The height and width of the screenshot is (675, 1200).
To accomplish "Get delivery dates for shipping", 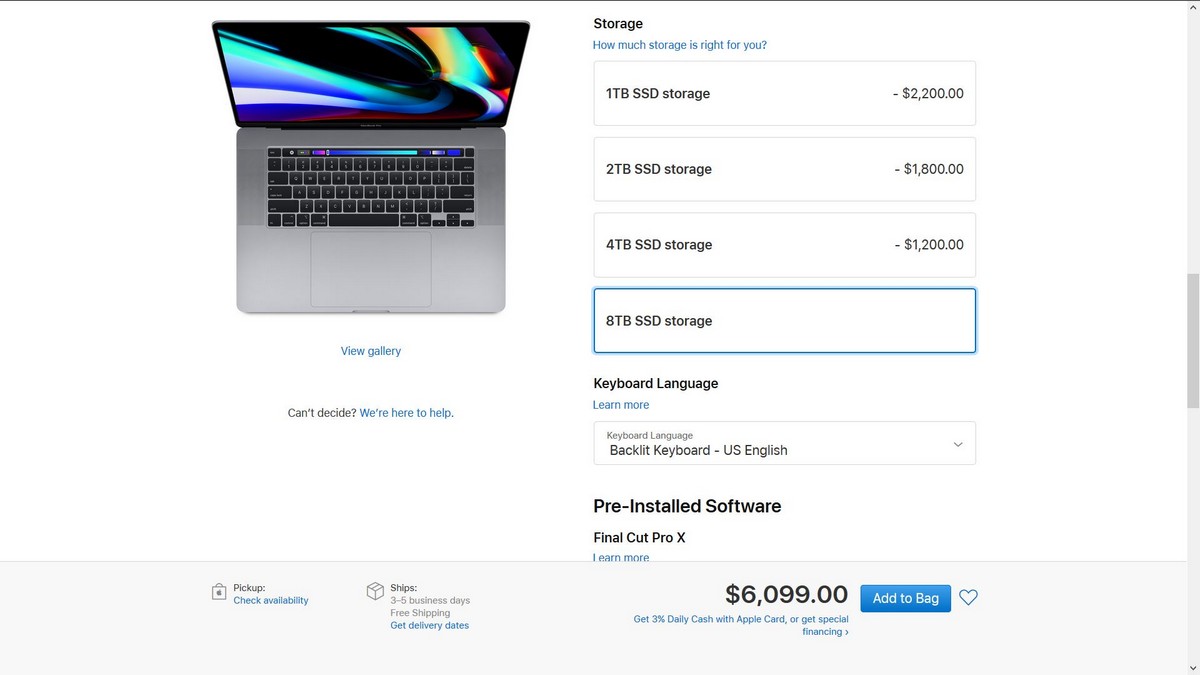I will pos(429,626).
